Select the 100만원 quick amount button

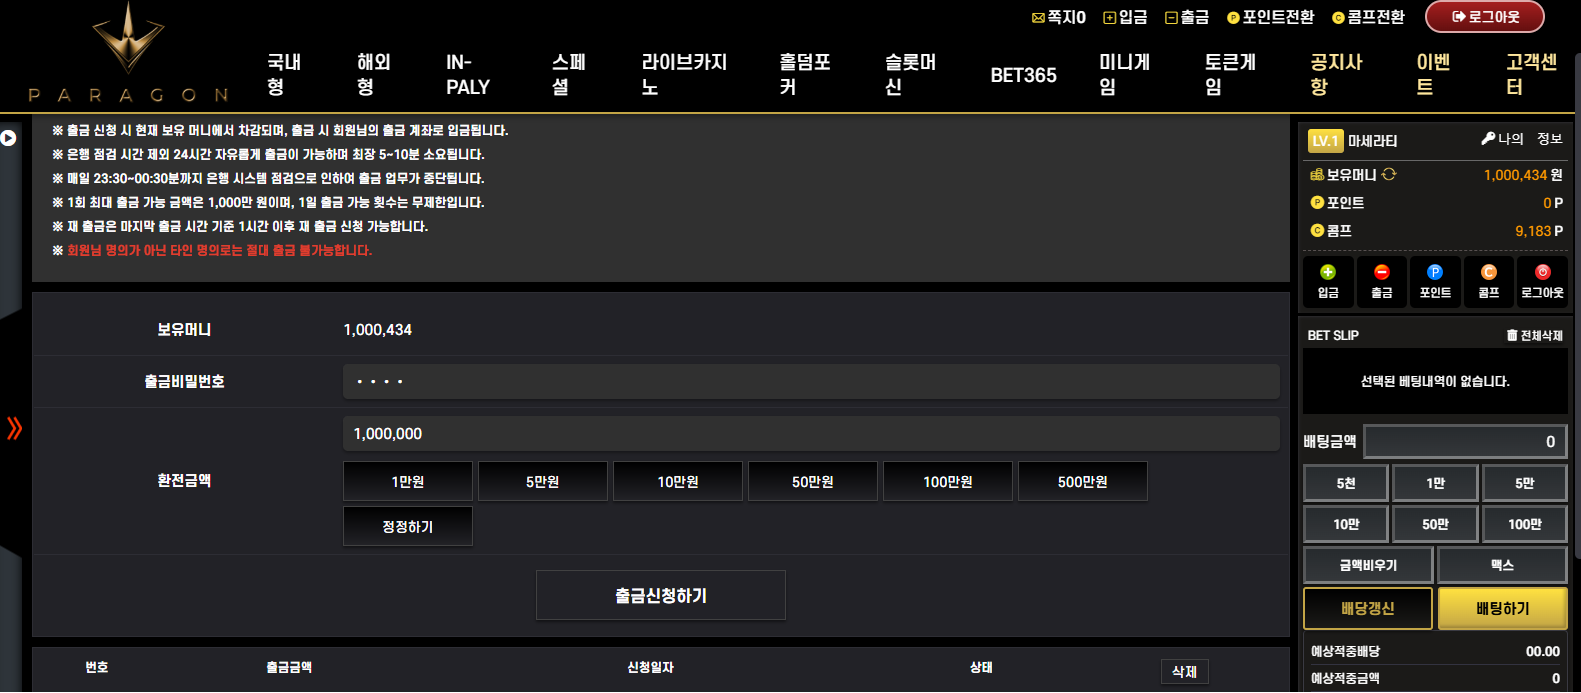947,482
